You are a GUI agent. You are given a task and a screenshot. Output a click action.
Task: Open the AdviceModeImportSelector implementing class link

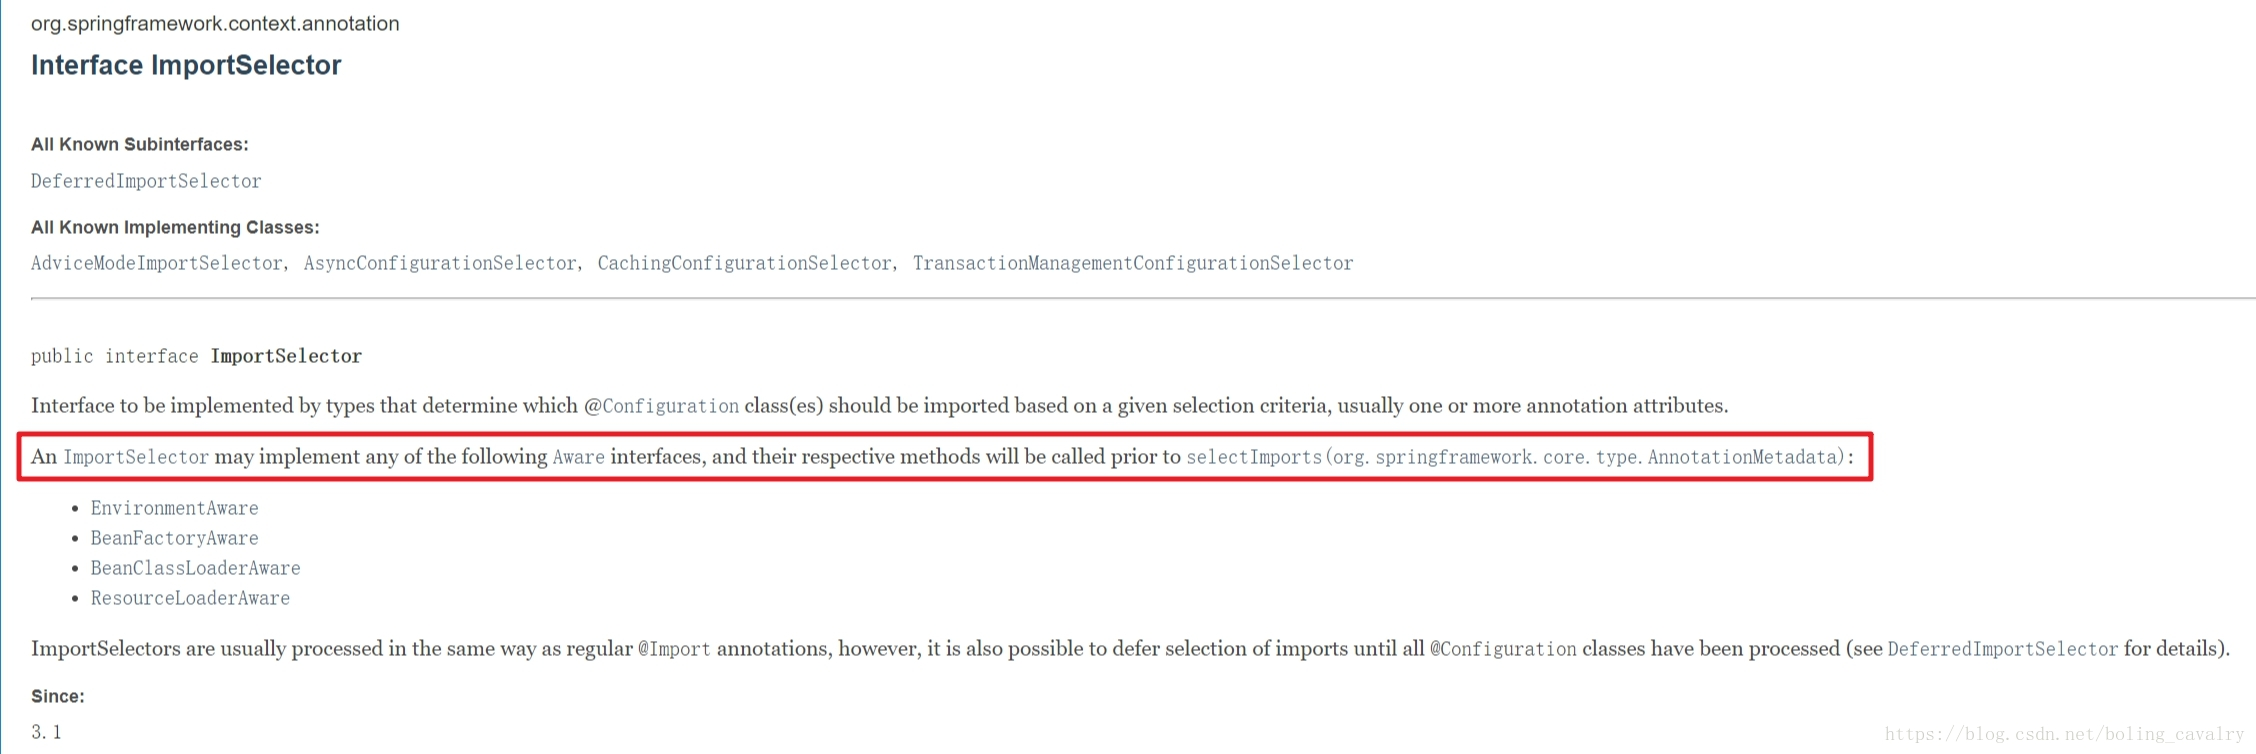pyautogui.click(x=156, y=263)
